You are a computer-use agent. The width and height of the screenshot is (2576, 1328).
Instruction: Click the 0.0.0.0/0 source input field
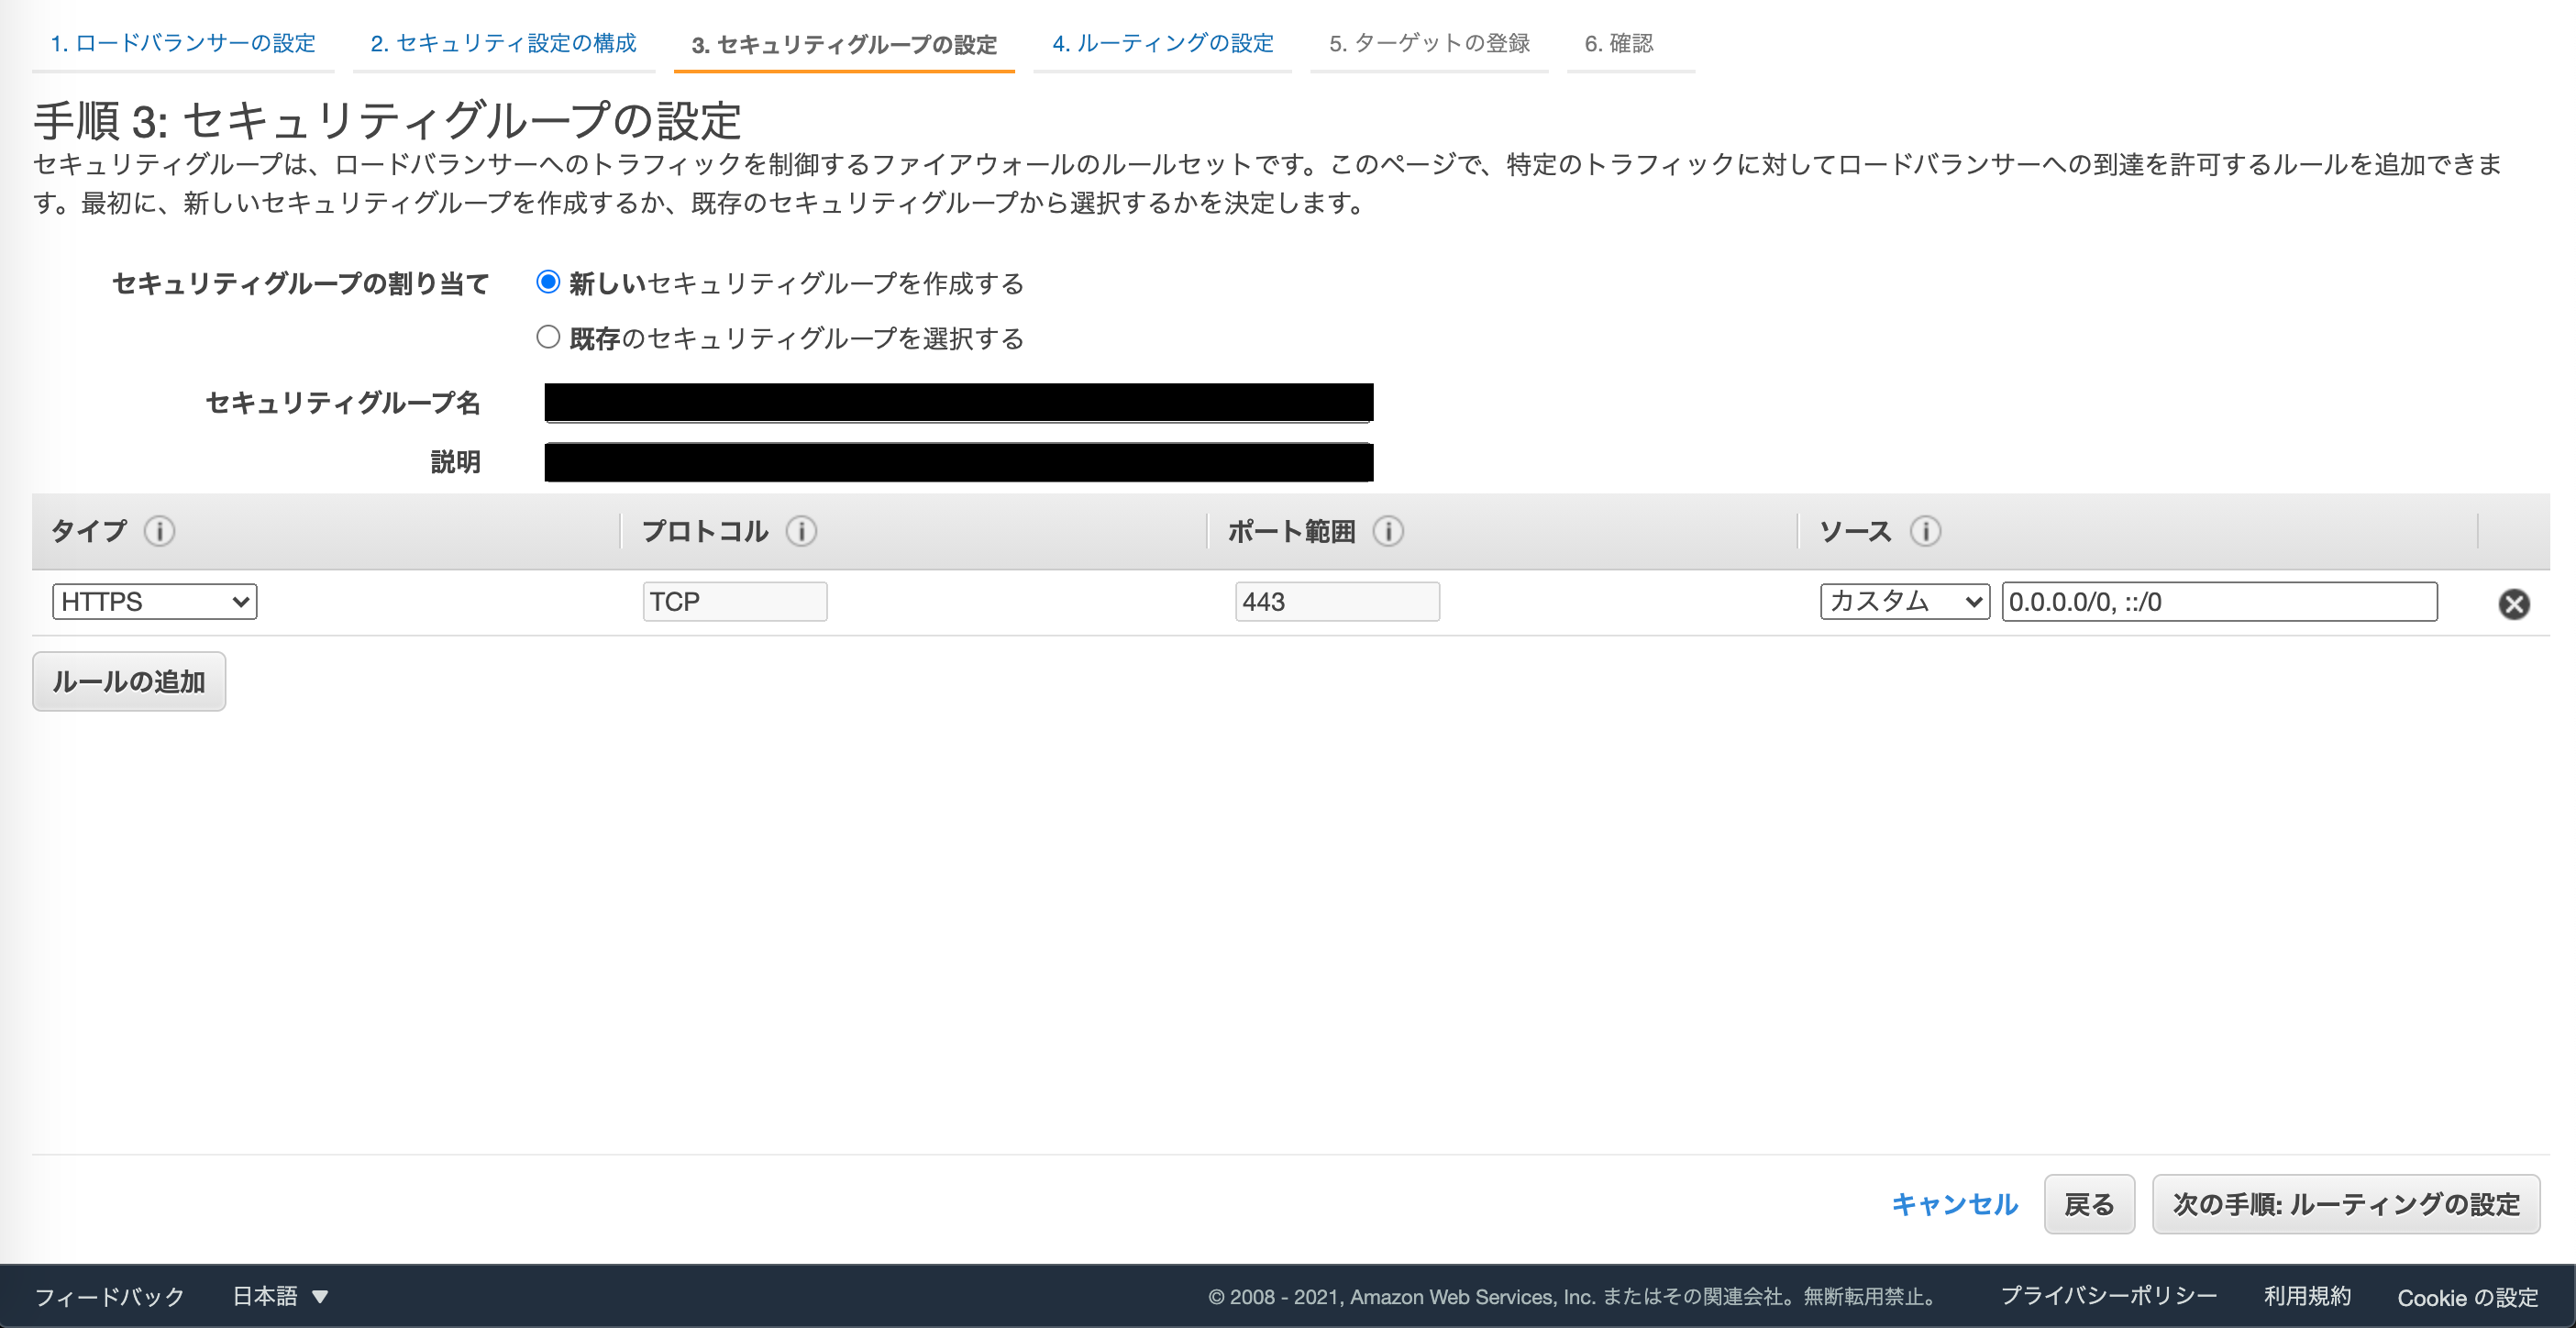[2219, 601]
